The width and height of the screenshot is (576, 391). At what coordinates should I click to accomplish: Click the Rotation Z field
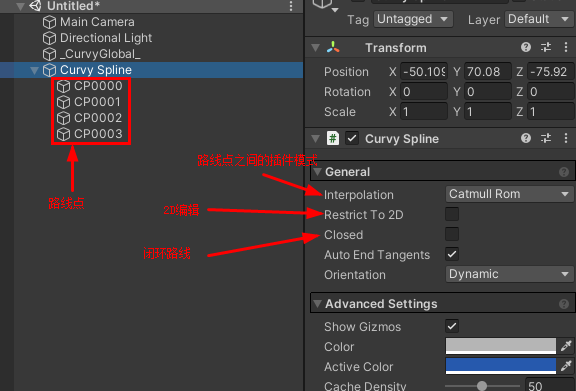click(x=551, y=92)
